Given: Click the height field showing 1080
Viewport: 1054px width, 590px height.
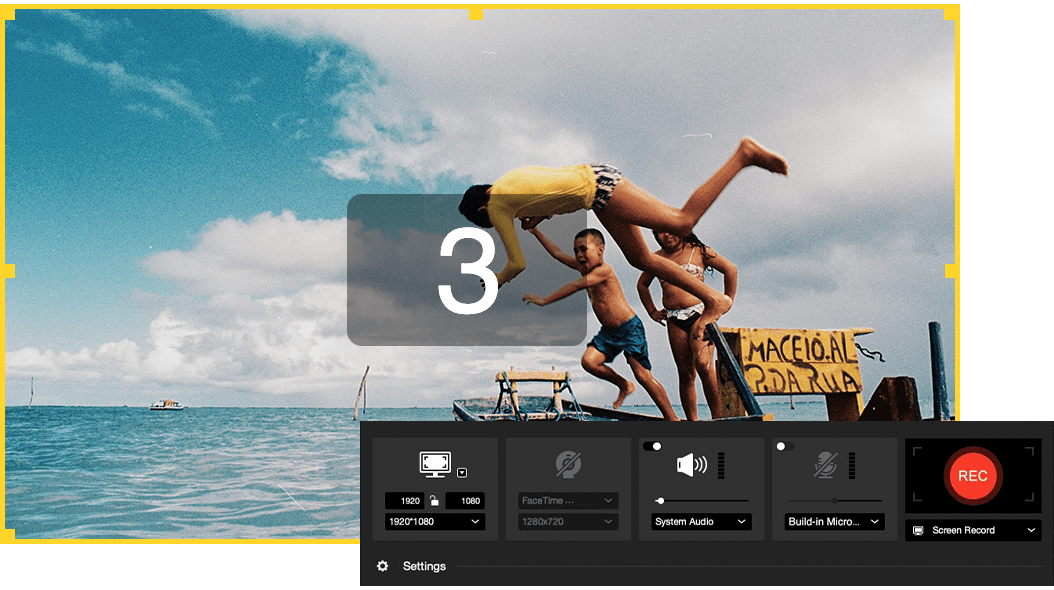Looking at the screenshot, I should click(465, 500).
